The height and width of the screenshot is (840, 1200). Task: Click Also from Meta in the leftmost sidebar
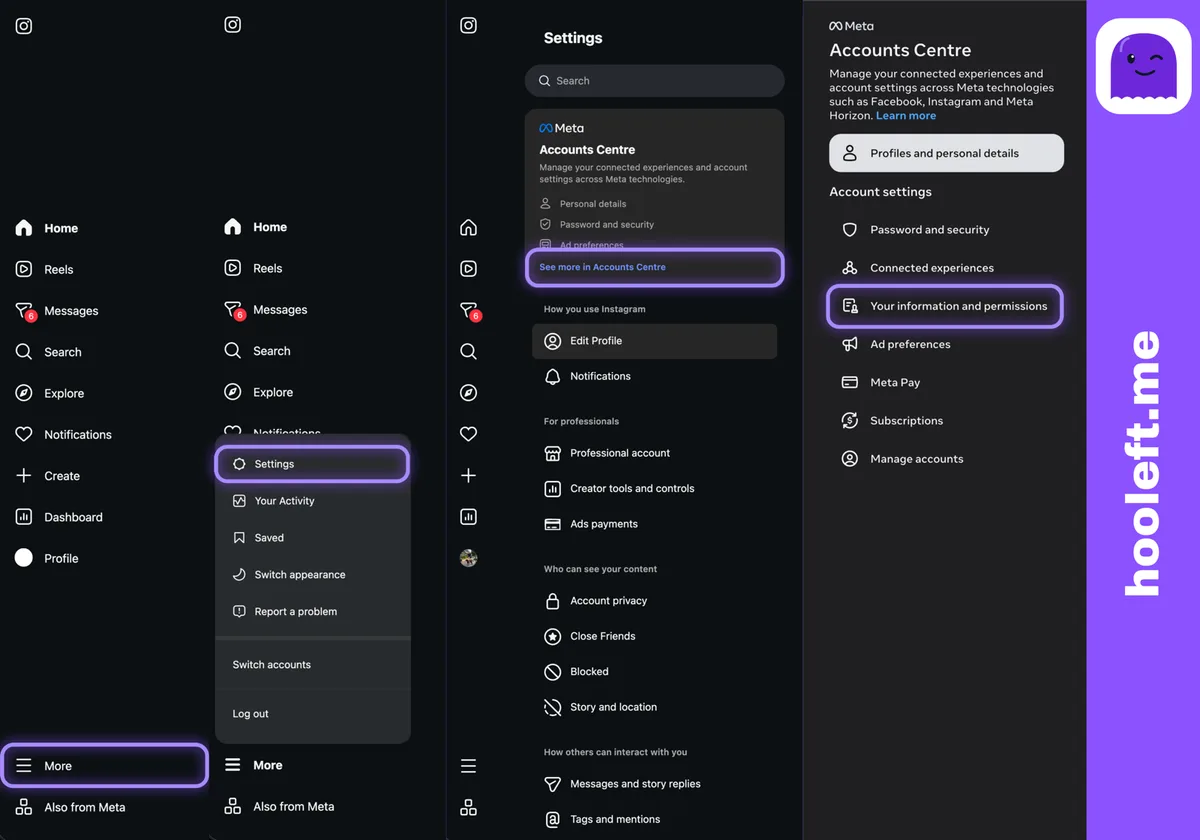click(71, 807)
